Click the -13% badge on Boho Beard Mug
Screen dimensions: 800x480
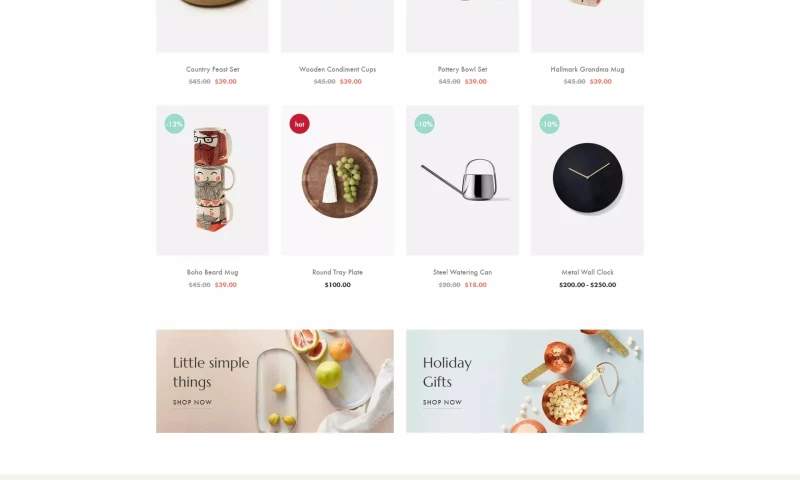[x=174, y=124]
